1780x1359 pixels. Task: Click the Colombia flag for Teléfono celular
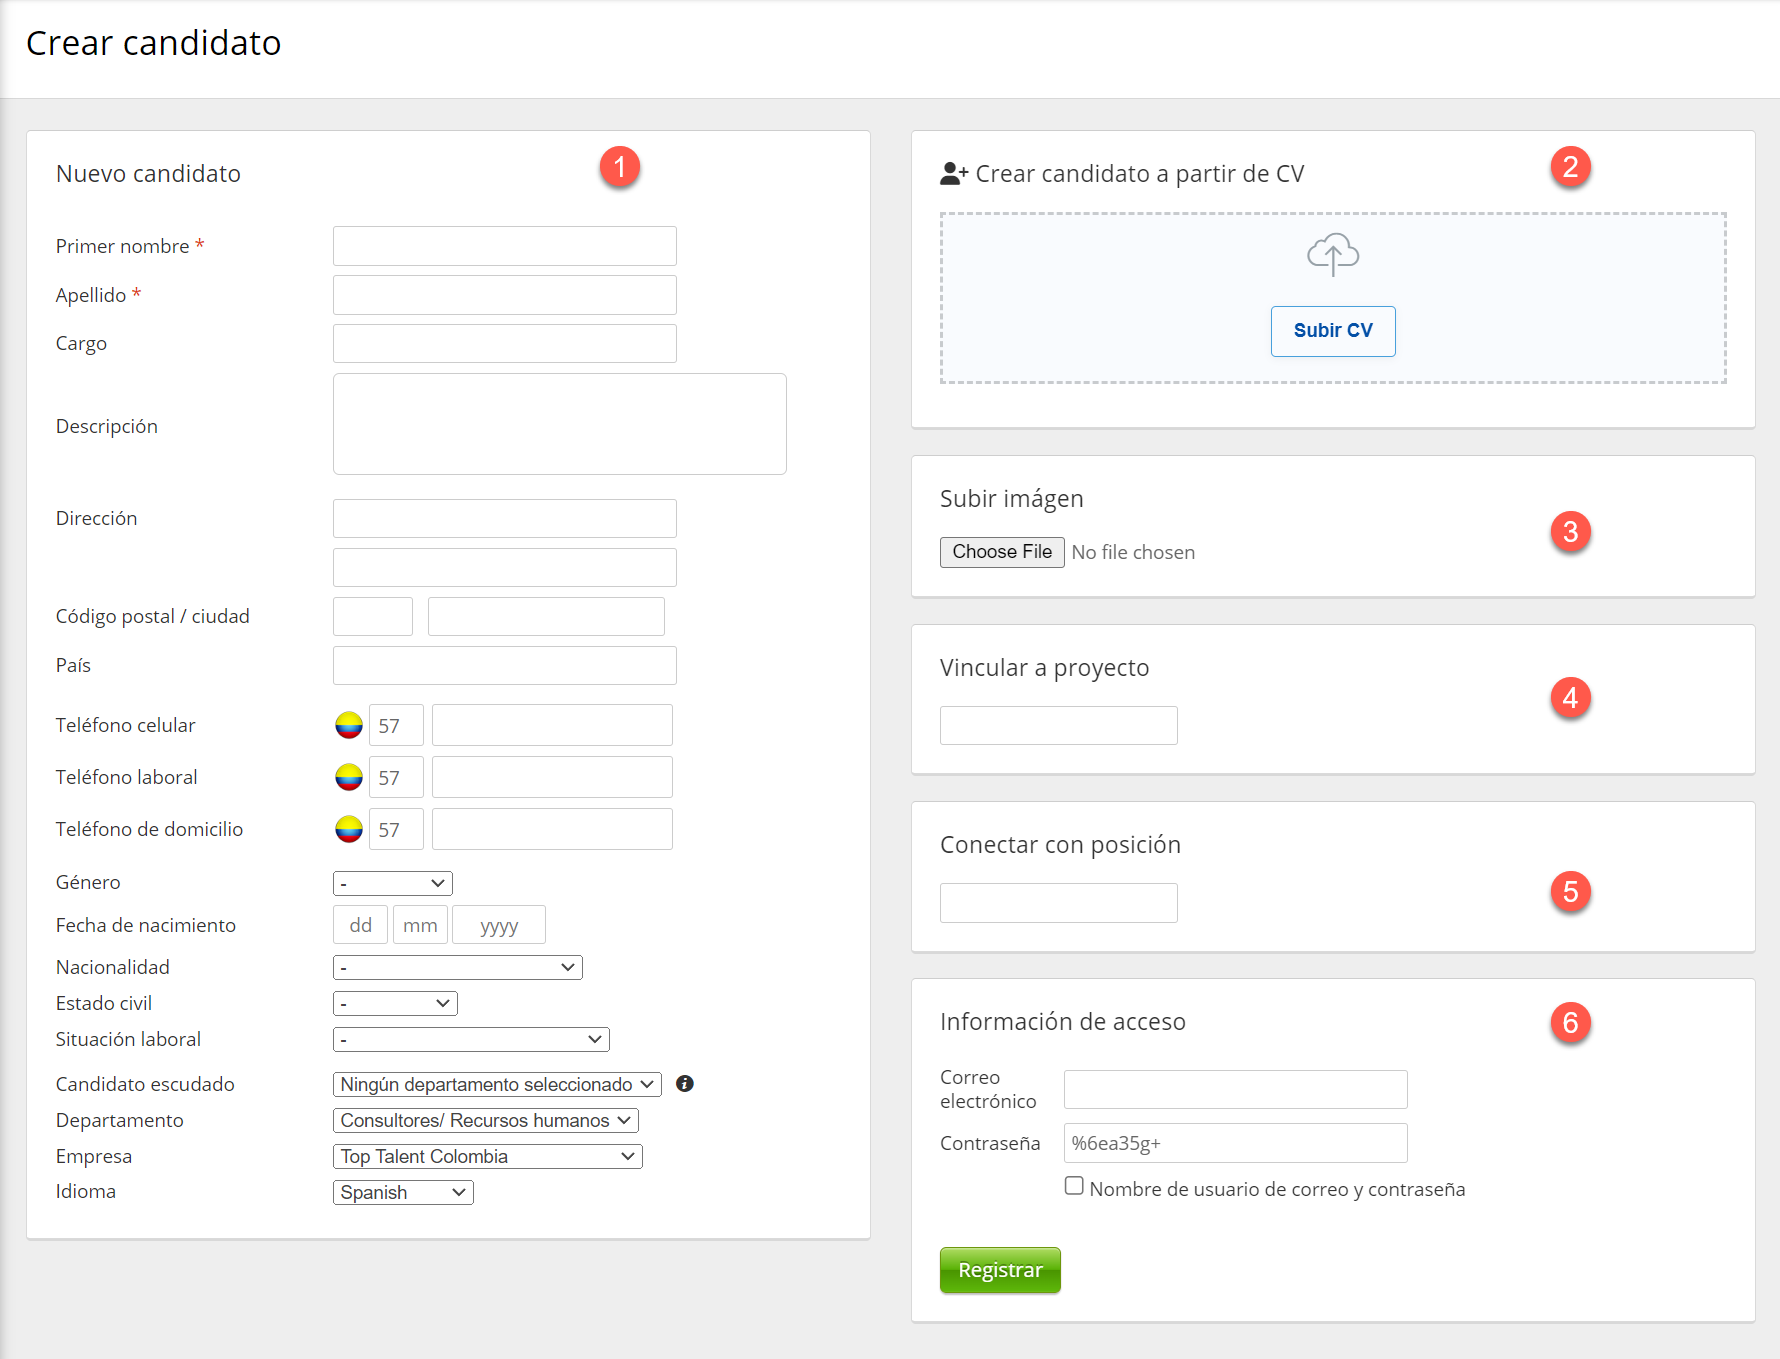click(349, 725)
